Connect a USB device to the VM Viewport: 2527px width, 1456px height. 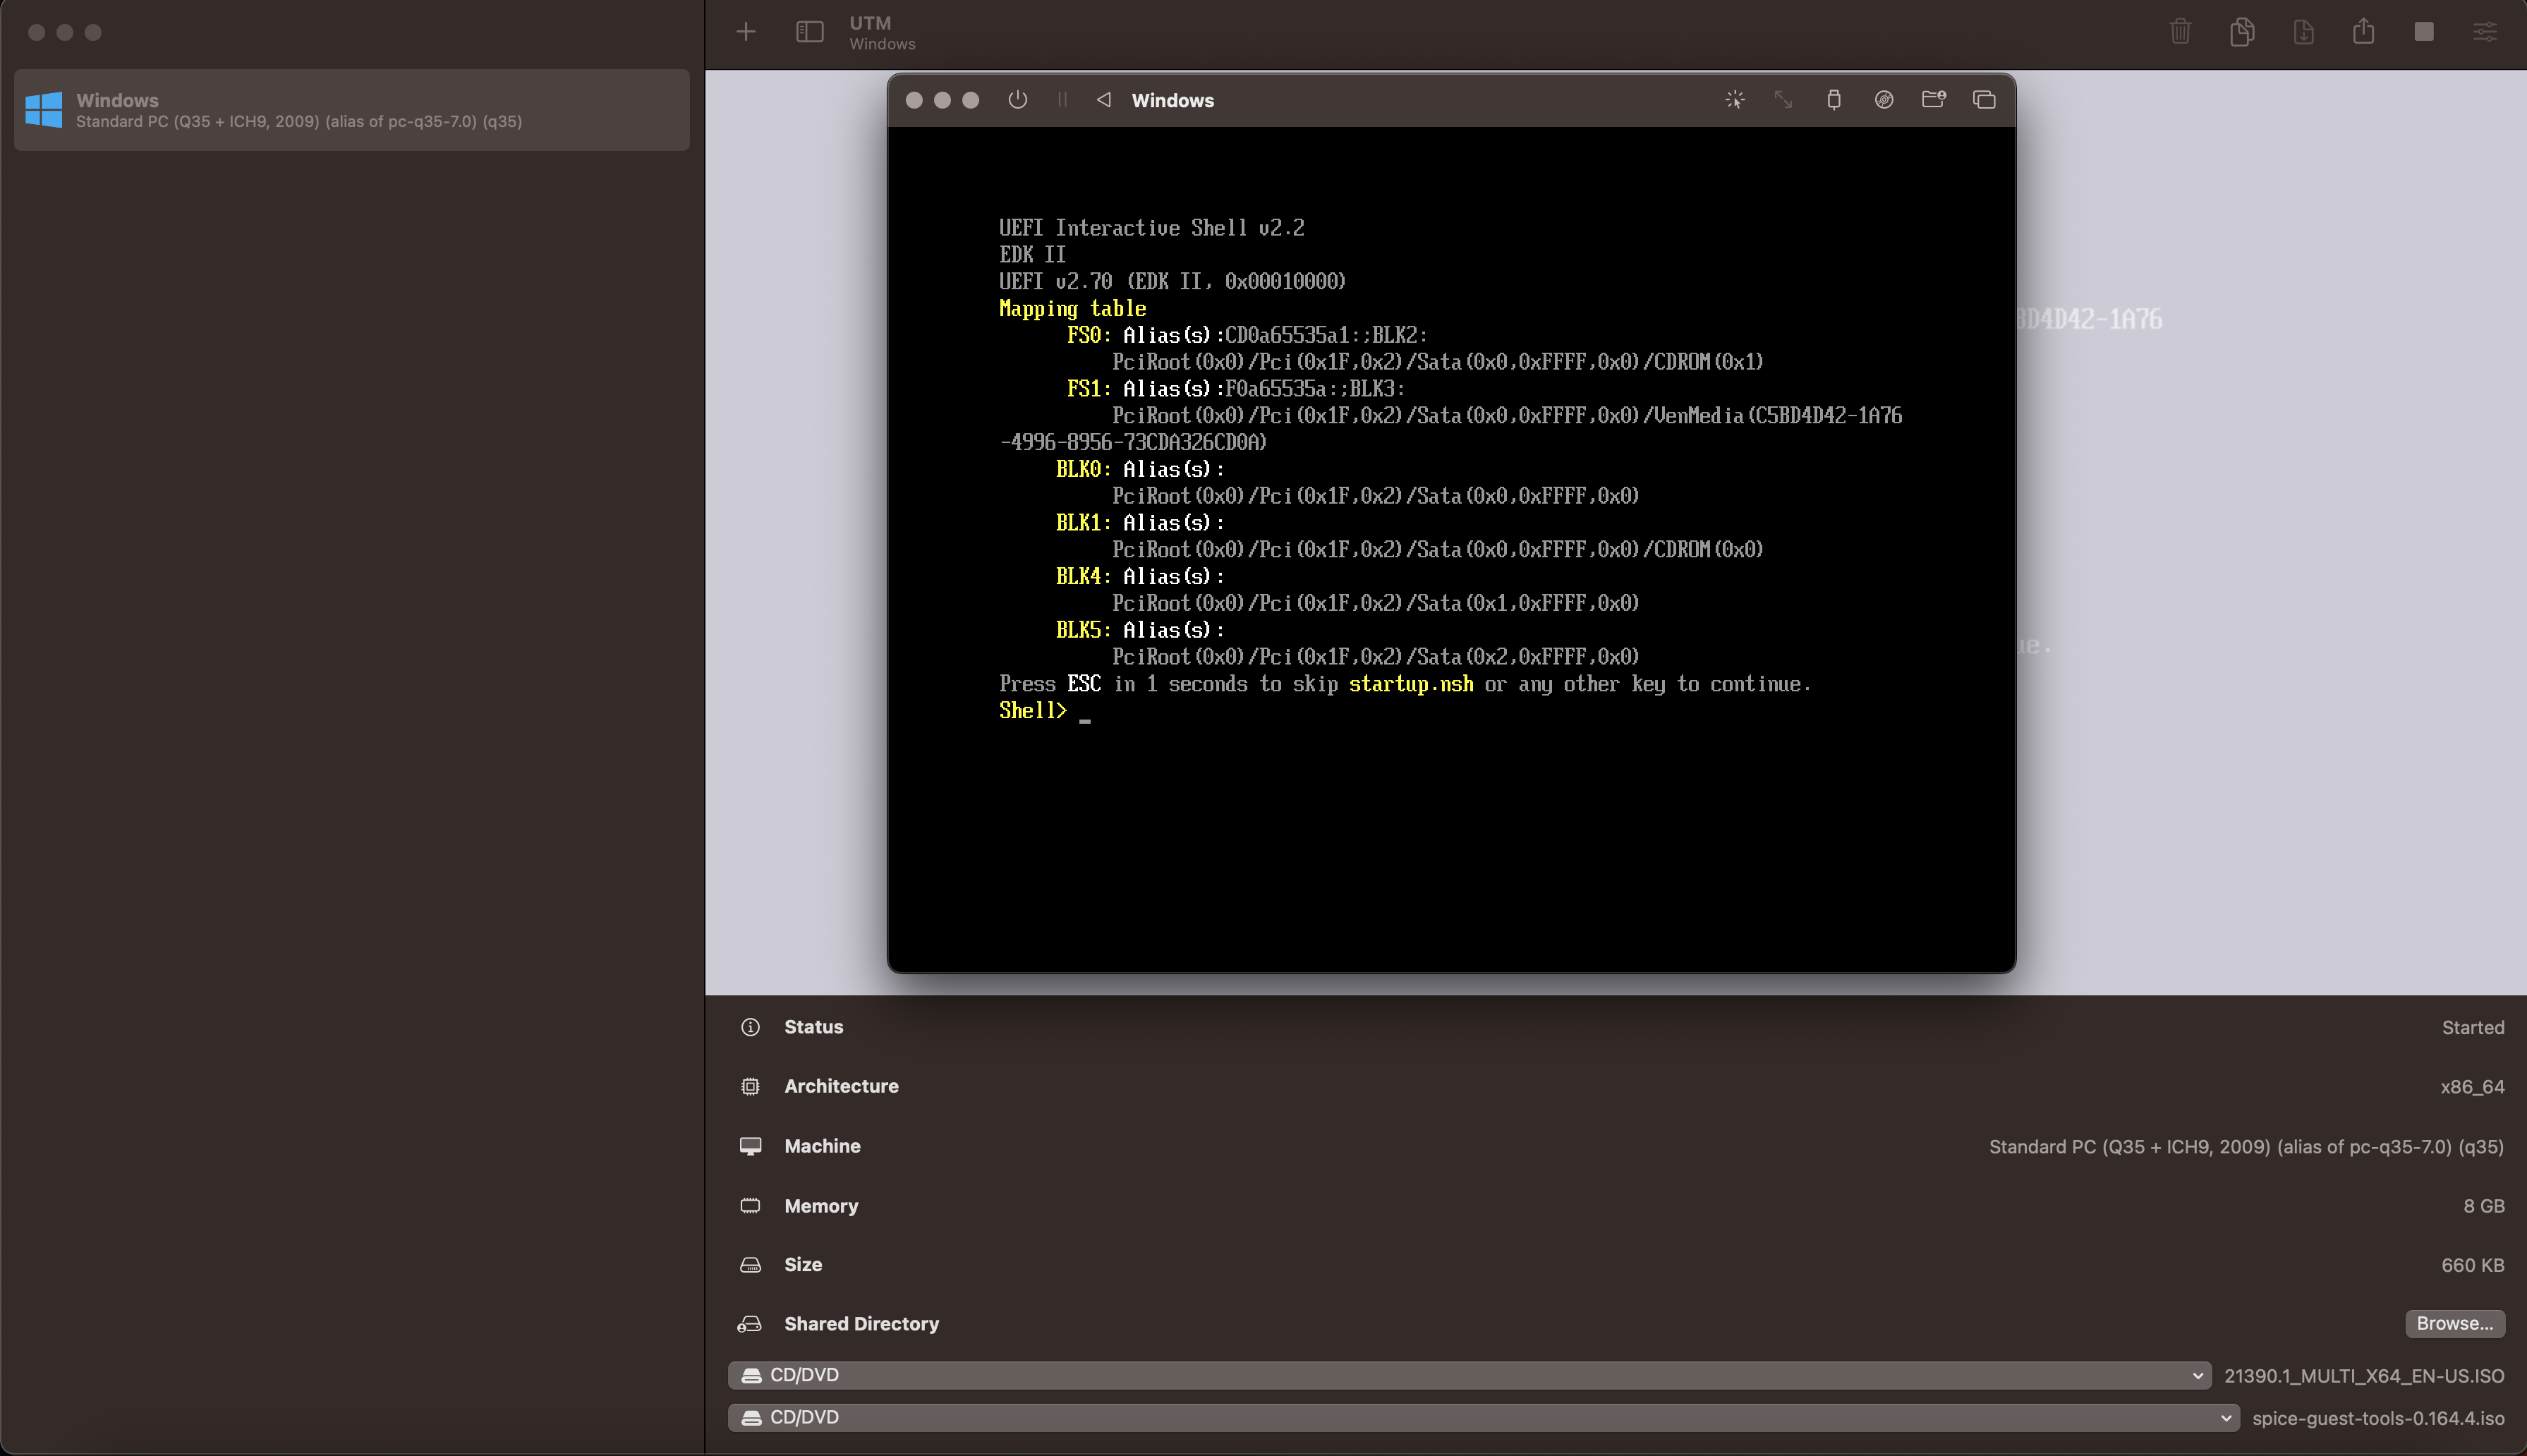[x=1833, y=100]
